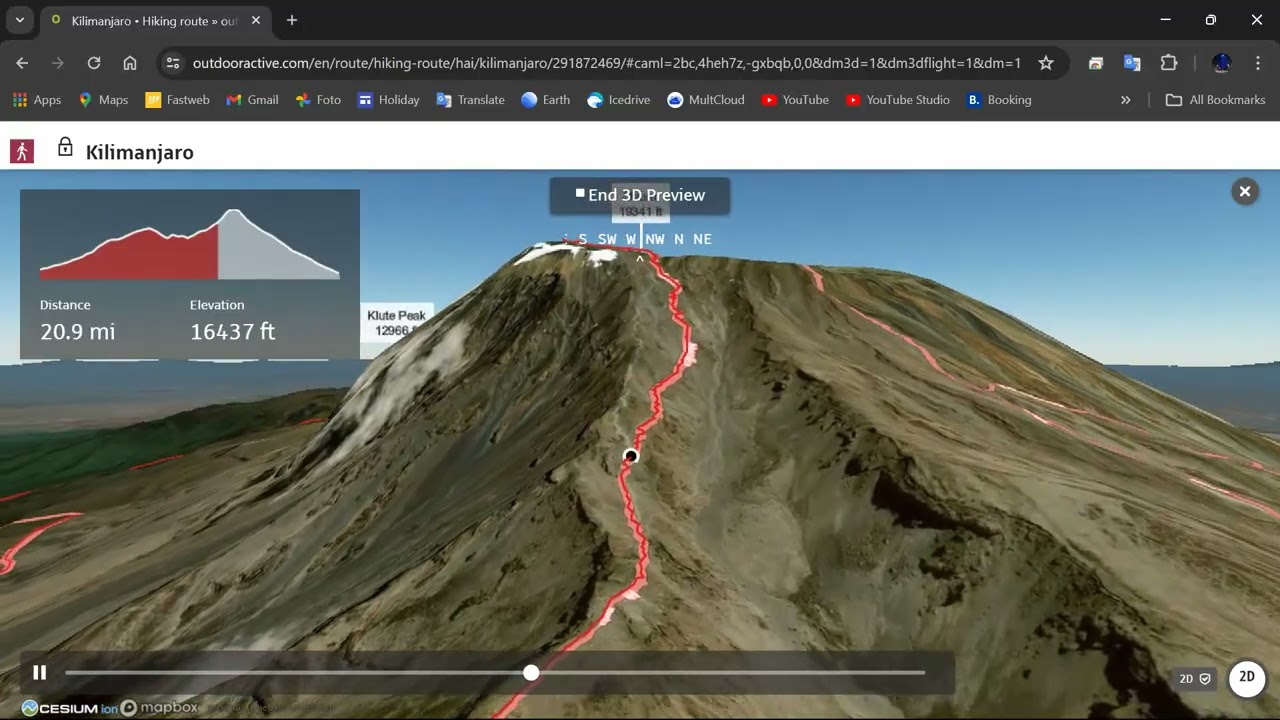Close the Kilimanjaro browser tab
The height and width of the screenshot is (720, 1280).
coord(255,20)
